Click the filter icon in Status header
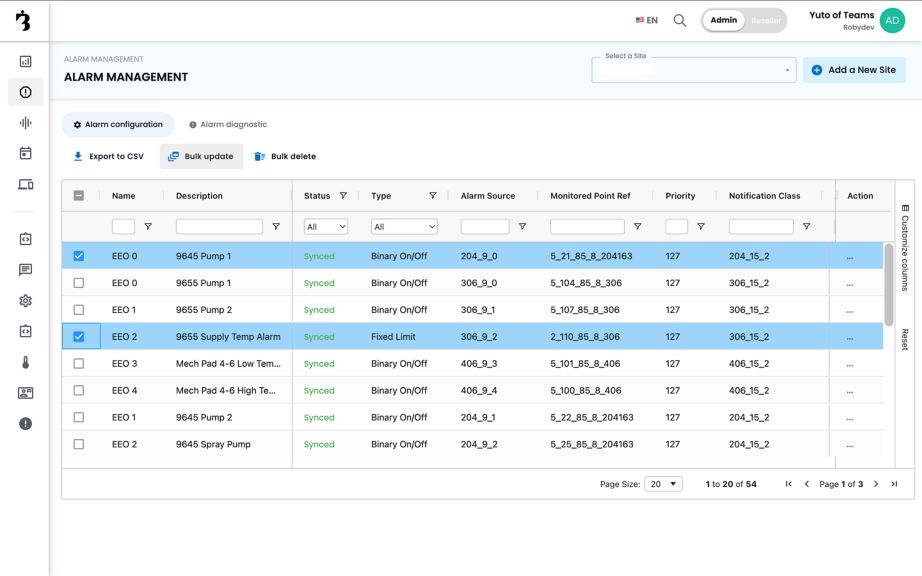 tap(343, 196)
